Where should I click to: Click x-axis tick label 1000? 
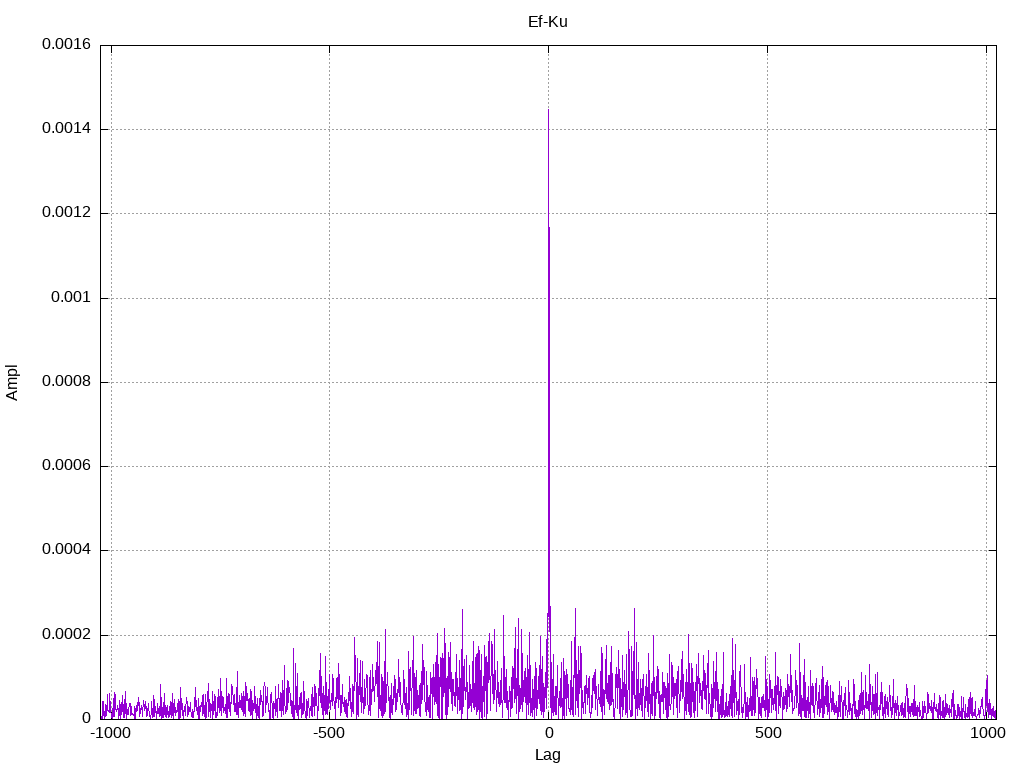[987, 733]
